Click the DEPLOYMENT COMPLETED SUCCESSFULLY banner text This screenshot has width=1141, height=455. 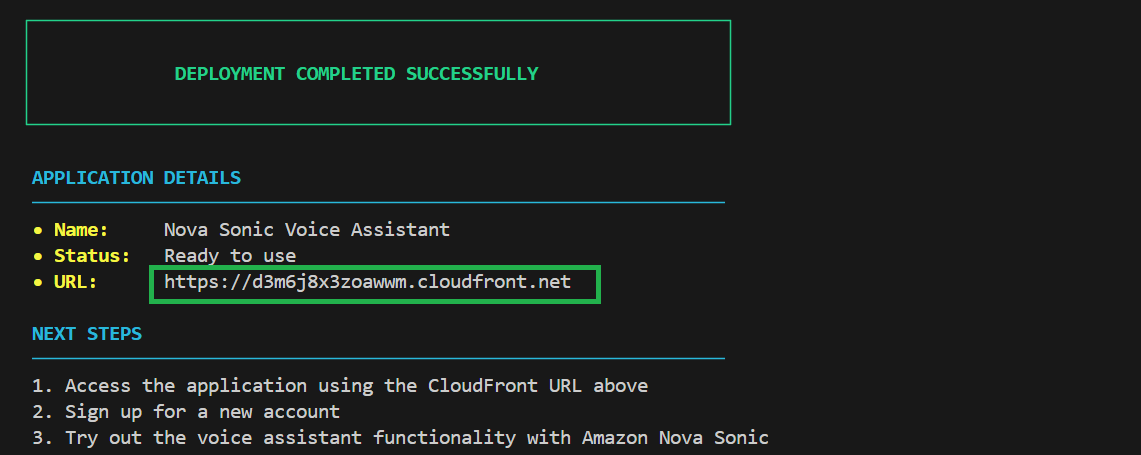click(356, 74)
